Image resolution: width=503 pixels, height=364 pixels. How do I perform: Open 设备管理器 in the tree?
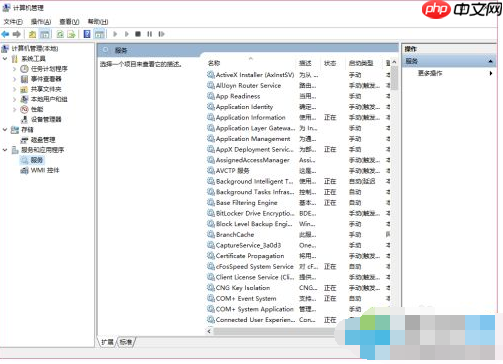46,119
